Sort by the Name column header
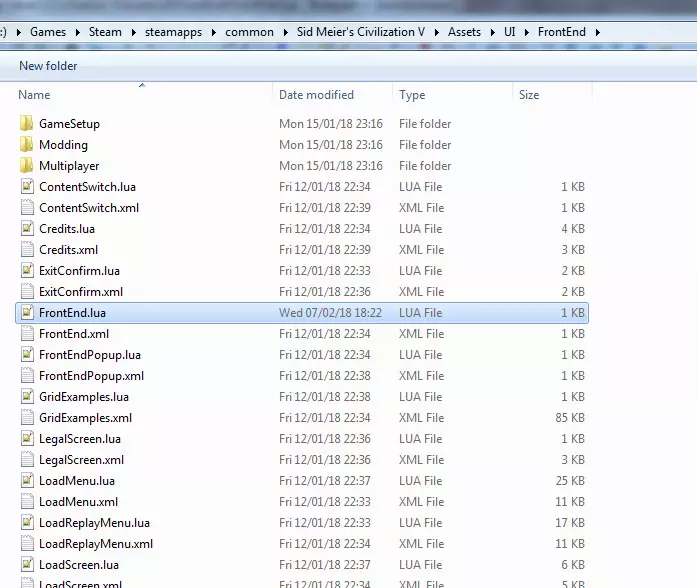 tap(34, 95)
